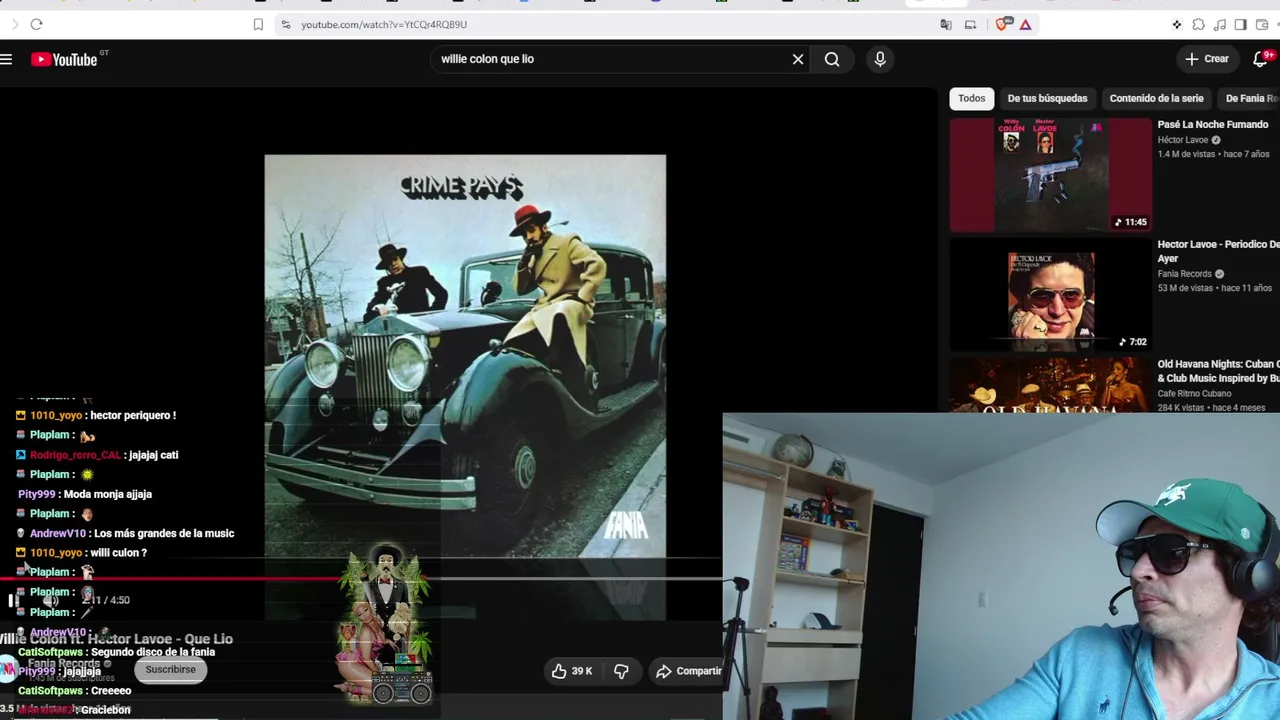This screenshot has height=720, width=1280.
Task: Share the video via Compartir
Action: [x=688, y=671]
